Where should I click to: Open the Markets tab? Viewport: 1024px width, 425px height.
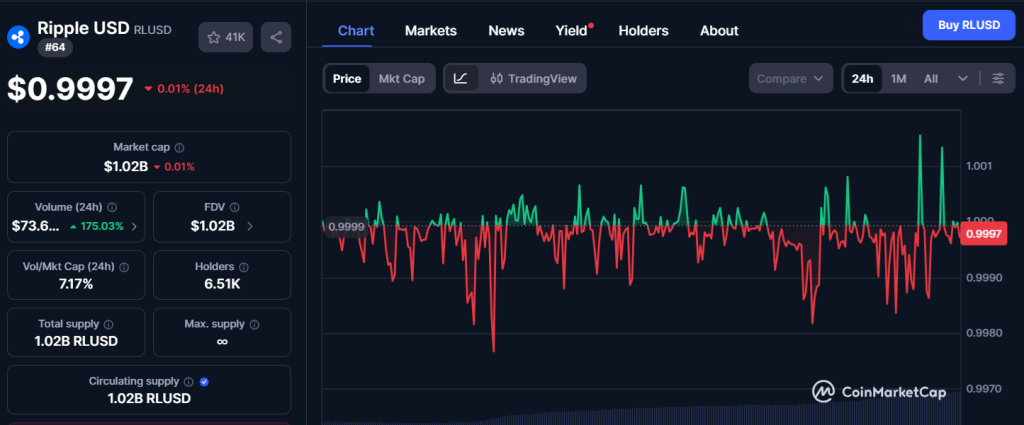pyautogui.click(x=430, y=31)
